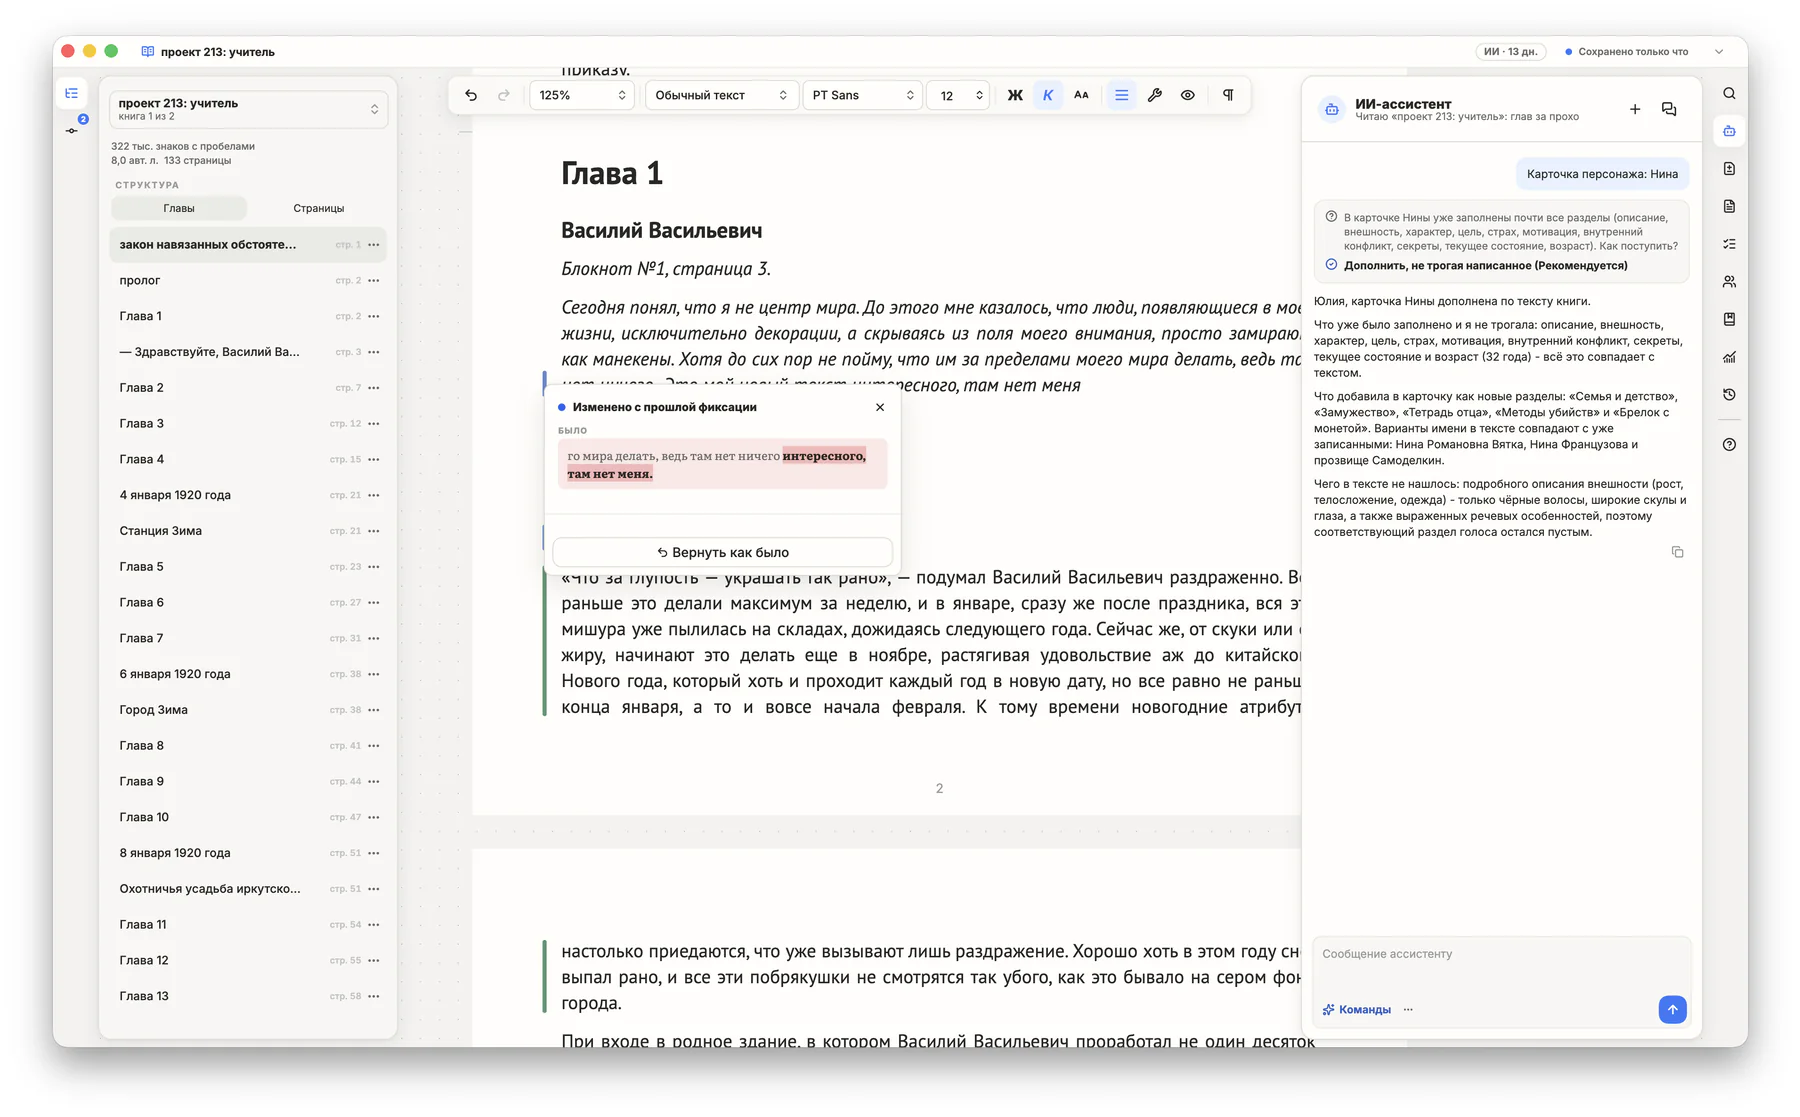Open the three-dot menu for Глава 13
Viewport: 1800px width, 1117px height.
(x=374, y=996)
